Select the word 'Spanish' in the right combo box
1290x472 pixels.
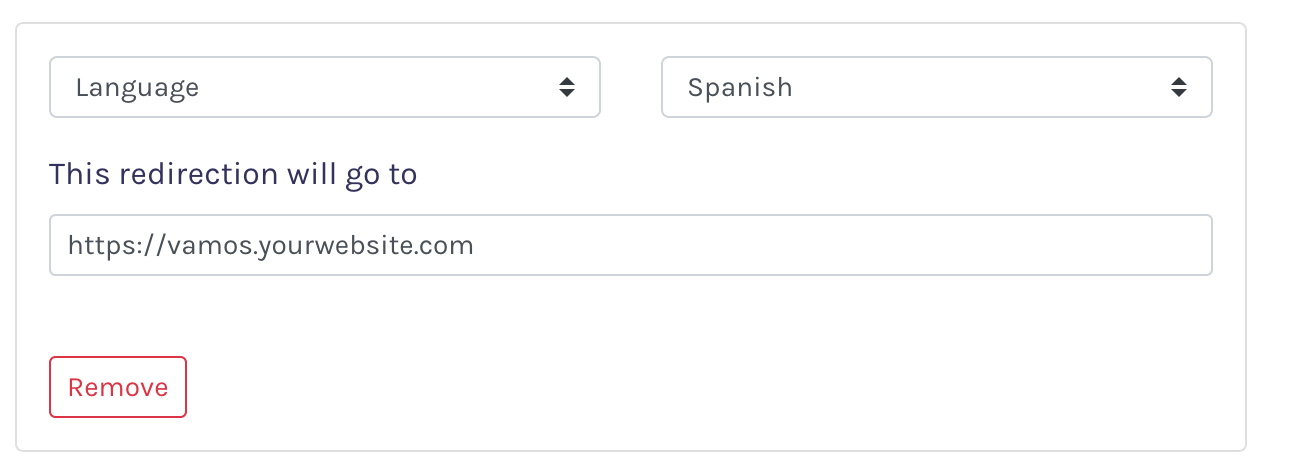(x=740, y=88)
